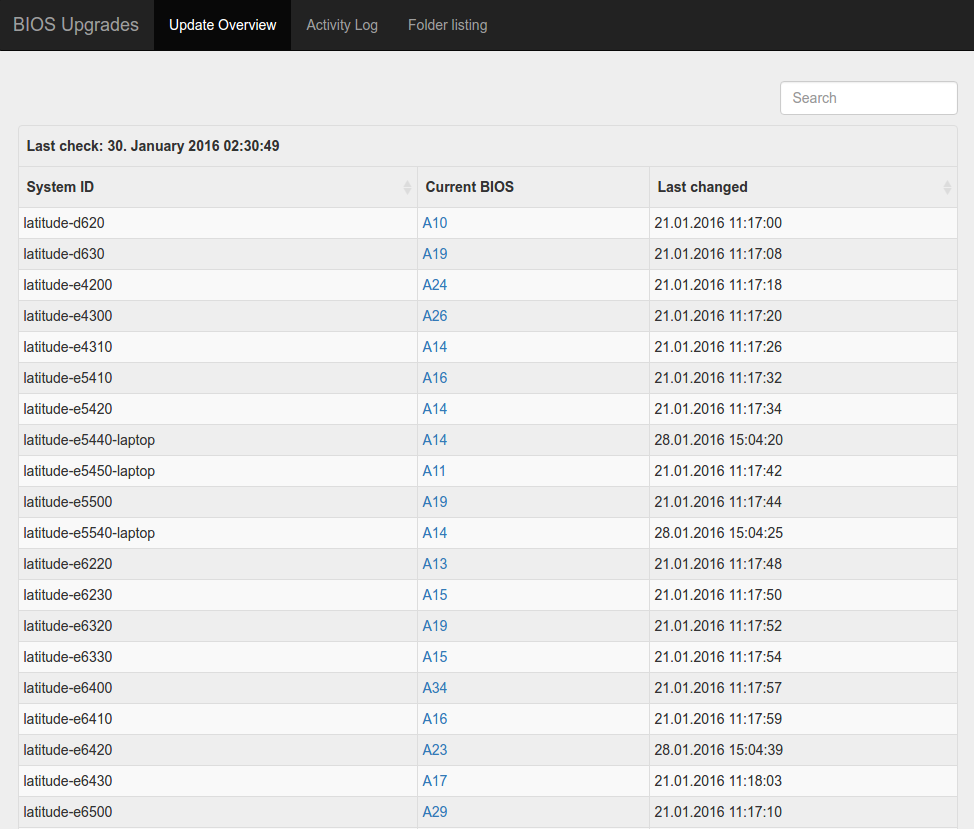Open BIOS link A15 for latitude-e6230
The image size is (974, 829).
tap(435, 595)
